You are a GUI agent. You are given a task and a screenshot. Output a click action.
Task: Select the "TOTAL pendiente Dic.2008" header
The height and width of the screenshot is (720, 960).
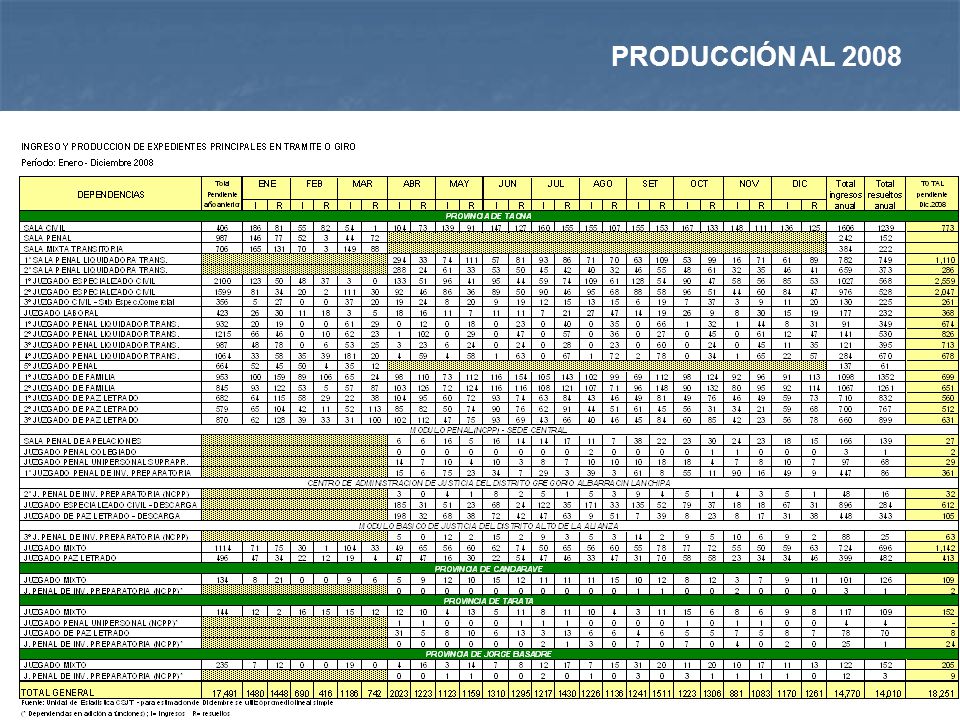pos(932,194)
